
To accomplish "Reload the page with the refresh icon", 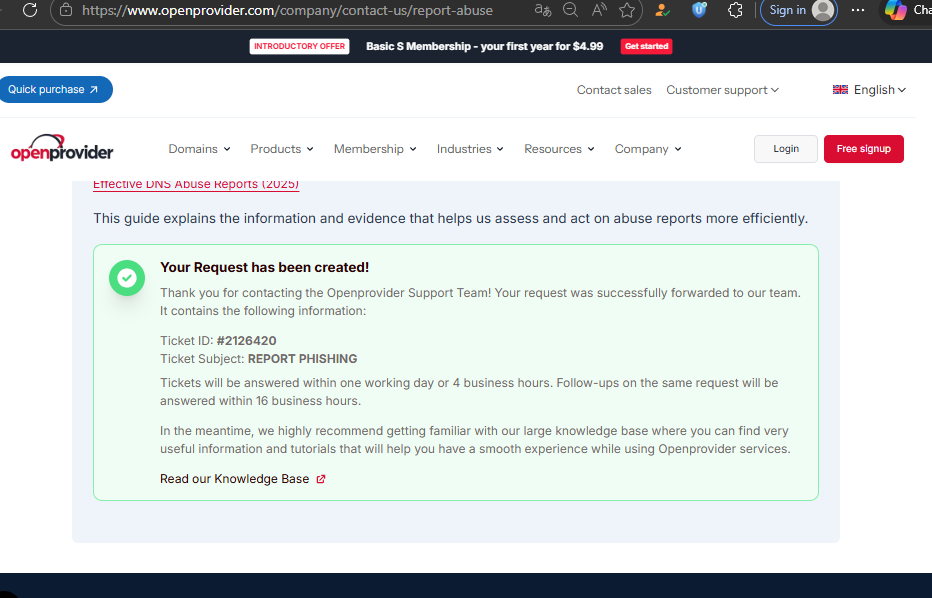I will tap(30, 10).
